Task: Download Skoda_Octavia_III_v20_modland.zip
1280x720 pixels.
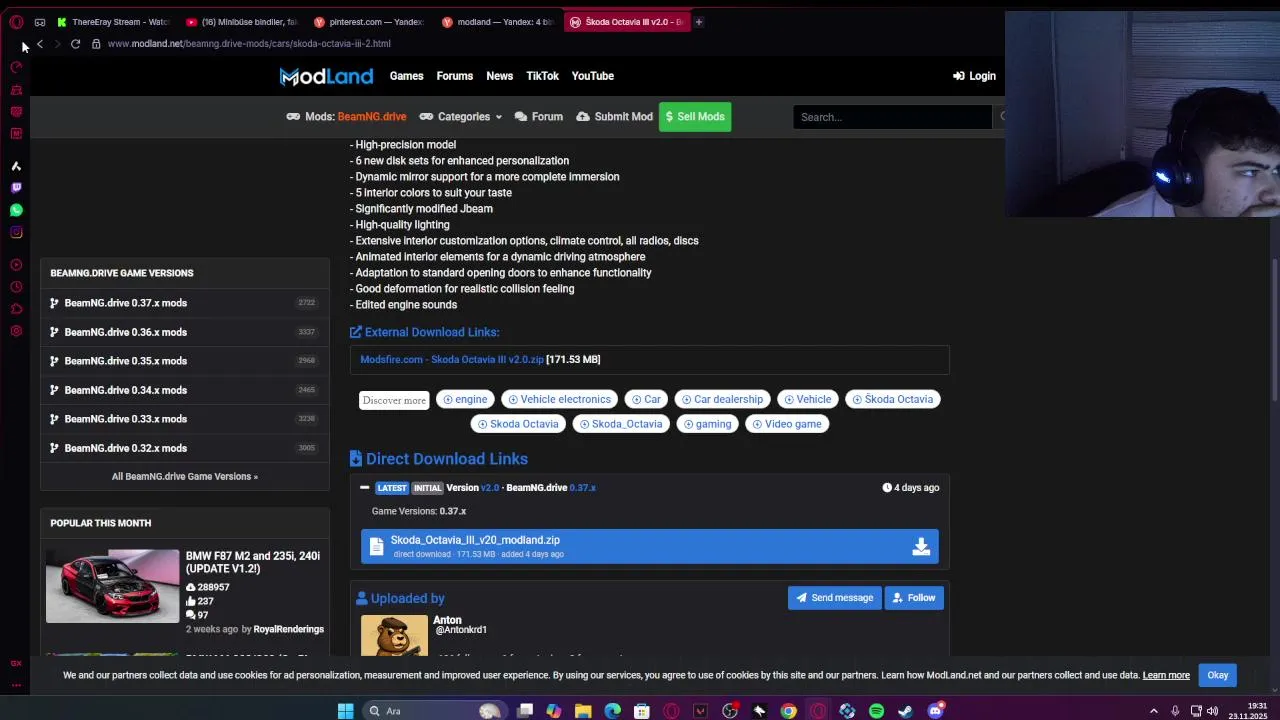Action: tap(650, 546)
